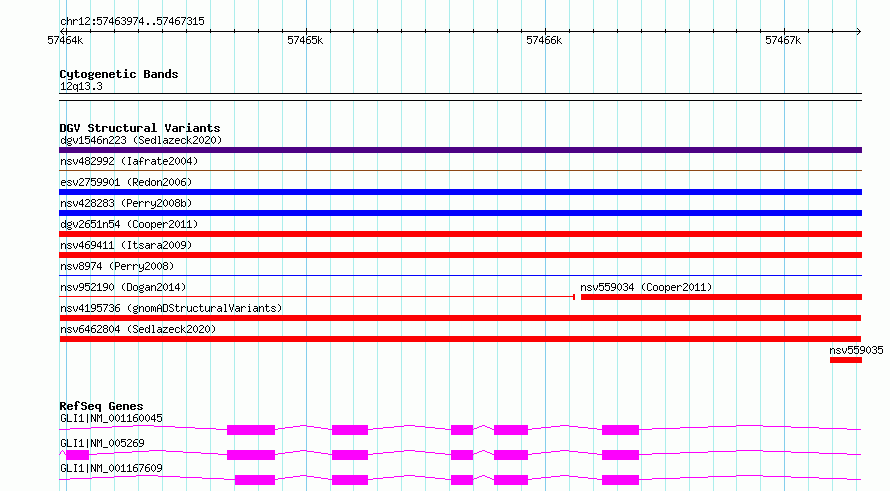Click nsv6462804 (Sedlazeck2020) red bar
This screenshot has width=890, height=491.
click(460, 339)
